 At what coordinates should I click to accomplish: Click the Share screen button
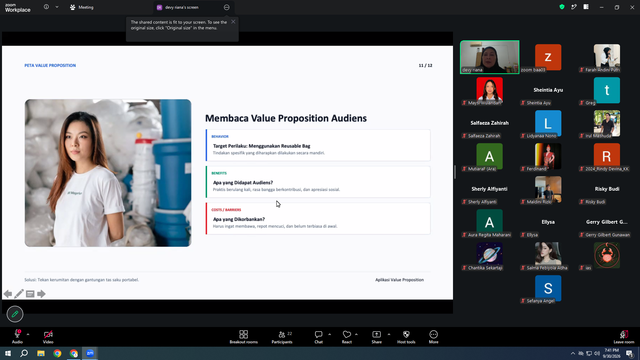click(x=376, y=337)
